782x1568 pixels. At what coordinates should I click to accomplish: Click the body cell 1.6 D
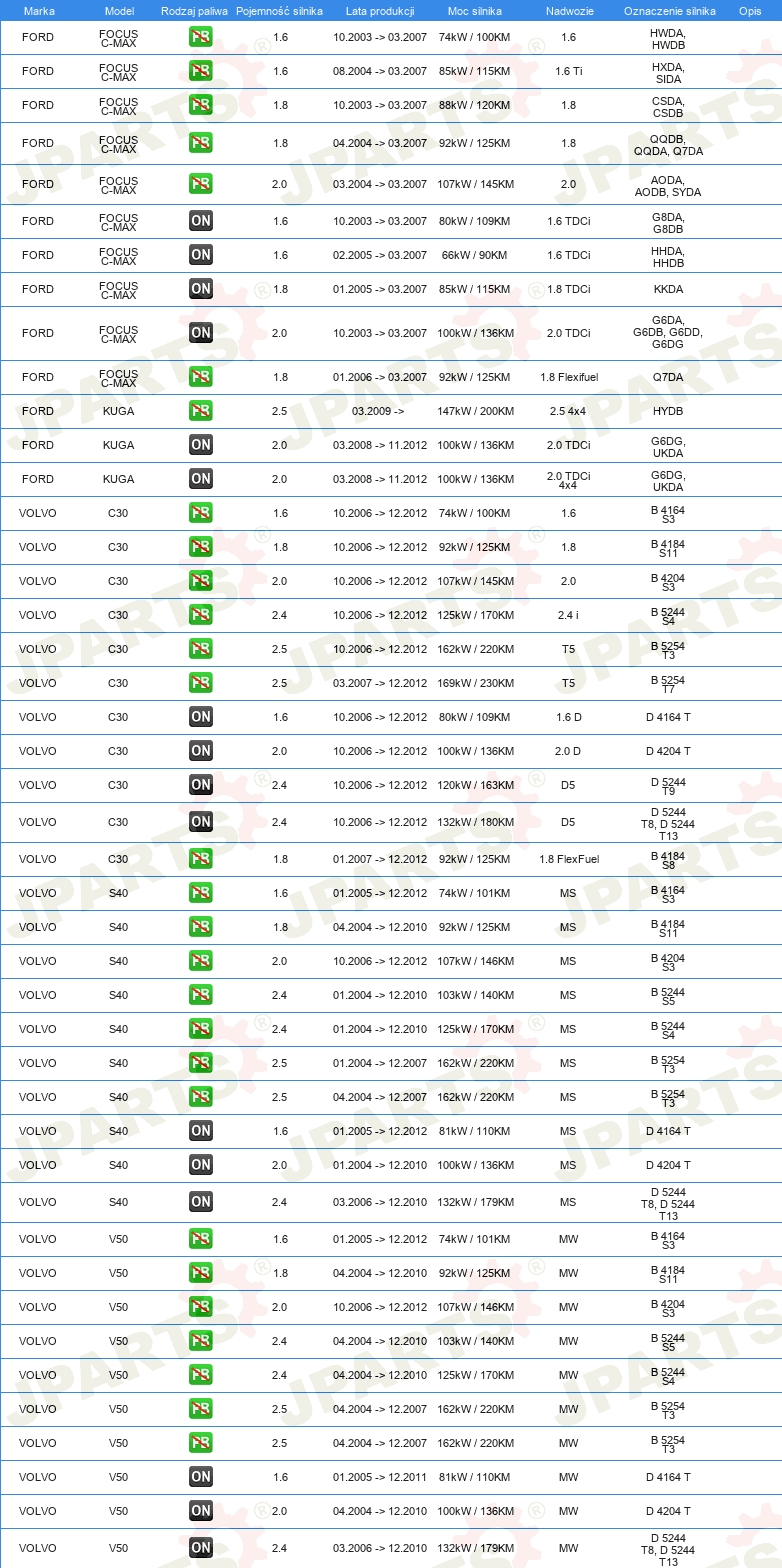(568, 718)
